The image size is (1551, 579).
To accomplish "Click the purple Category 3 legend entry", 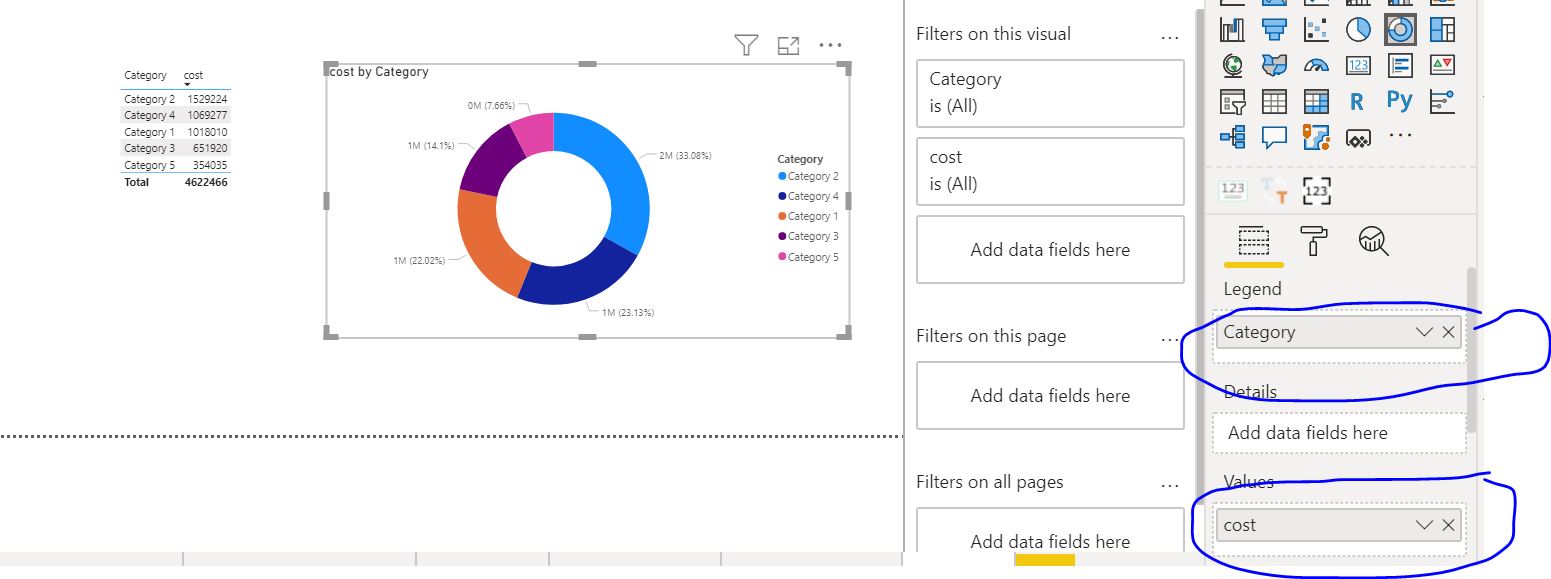I will point(808,236).
